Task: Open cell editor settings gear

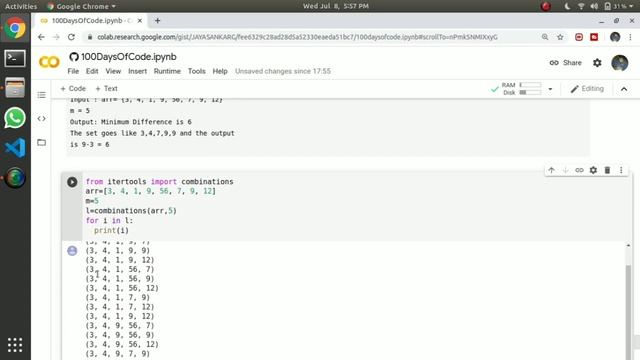Action: coord(593,170)
